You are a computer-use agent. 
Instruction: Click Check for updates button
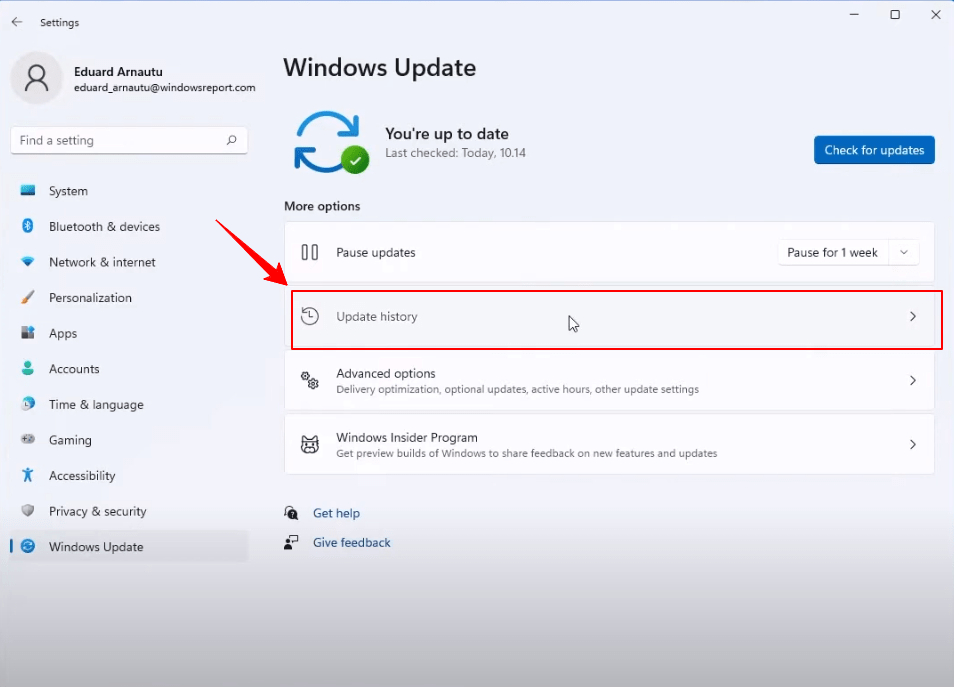pos(874,150)
